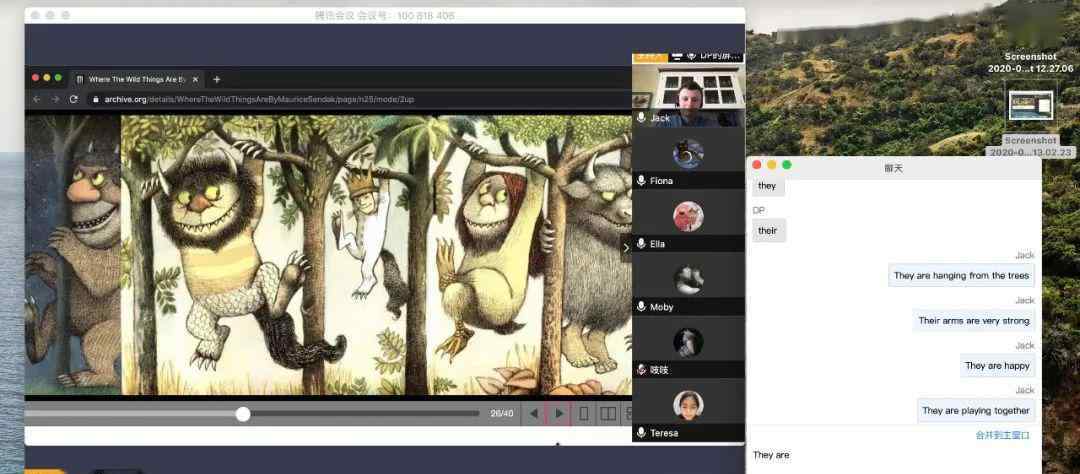Click the Fiona name label
The height and width of the screenshot is (474, 1080).
(x=661, y=181)
